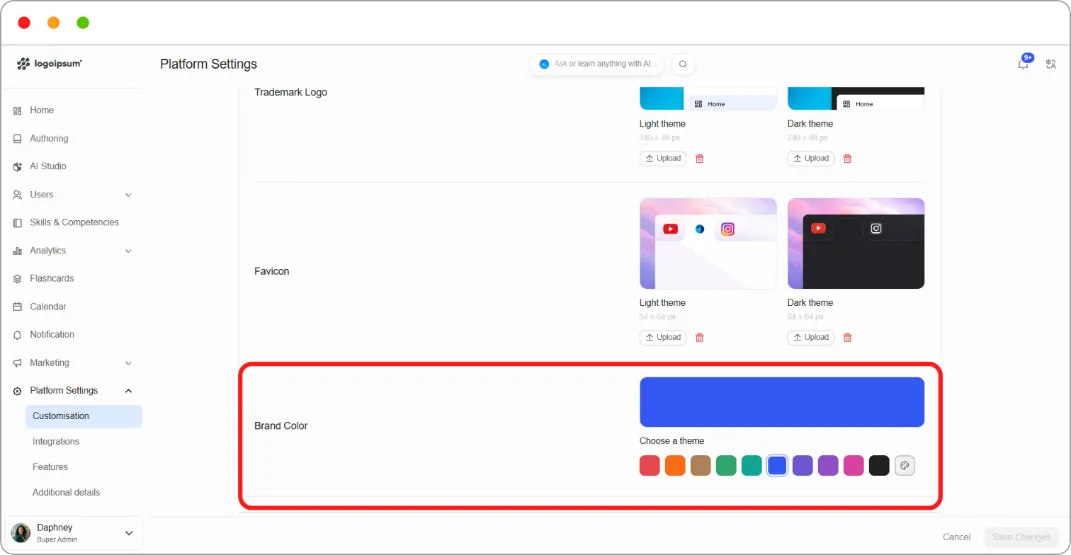Click the Favicon light theme preview thumbnail
This screenshot has height=555, width=1071.
point(708,244)
